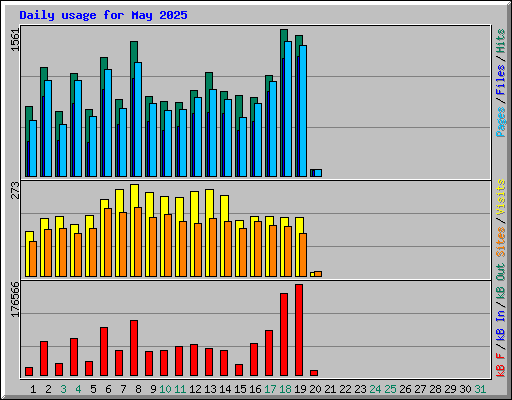512x400 pixels.
Task: Click the 'Sites / Visits' legend label
Action: 500,218
